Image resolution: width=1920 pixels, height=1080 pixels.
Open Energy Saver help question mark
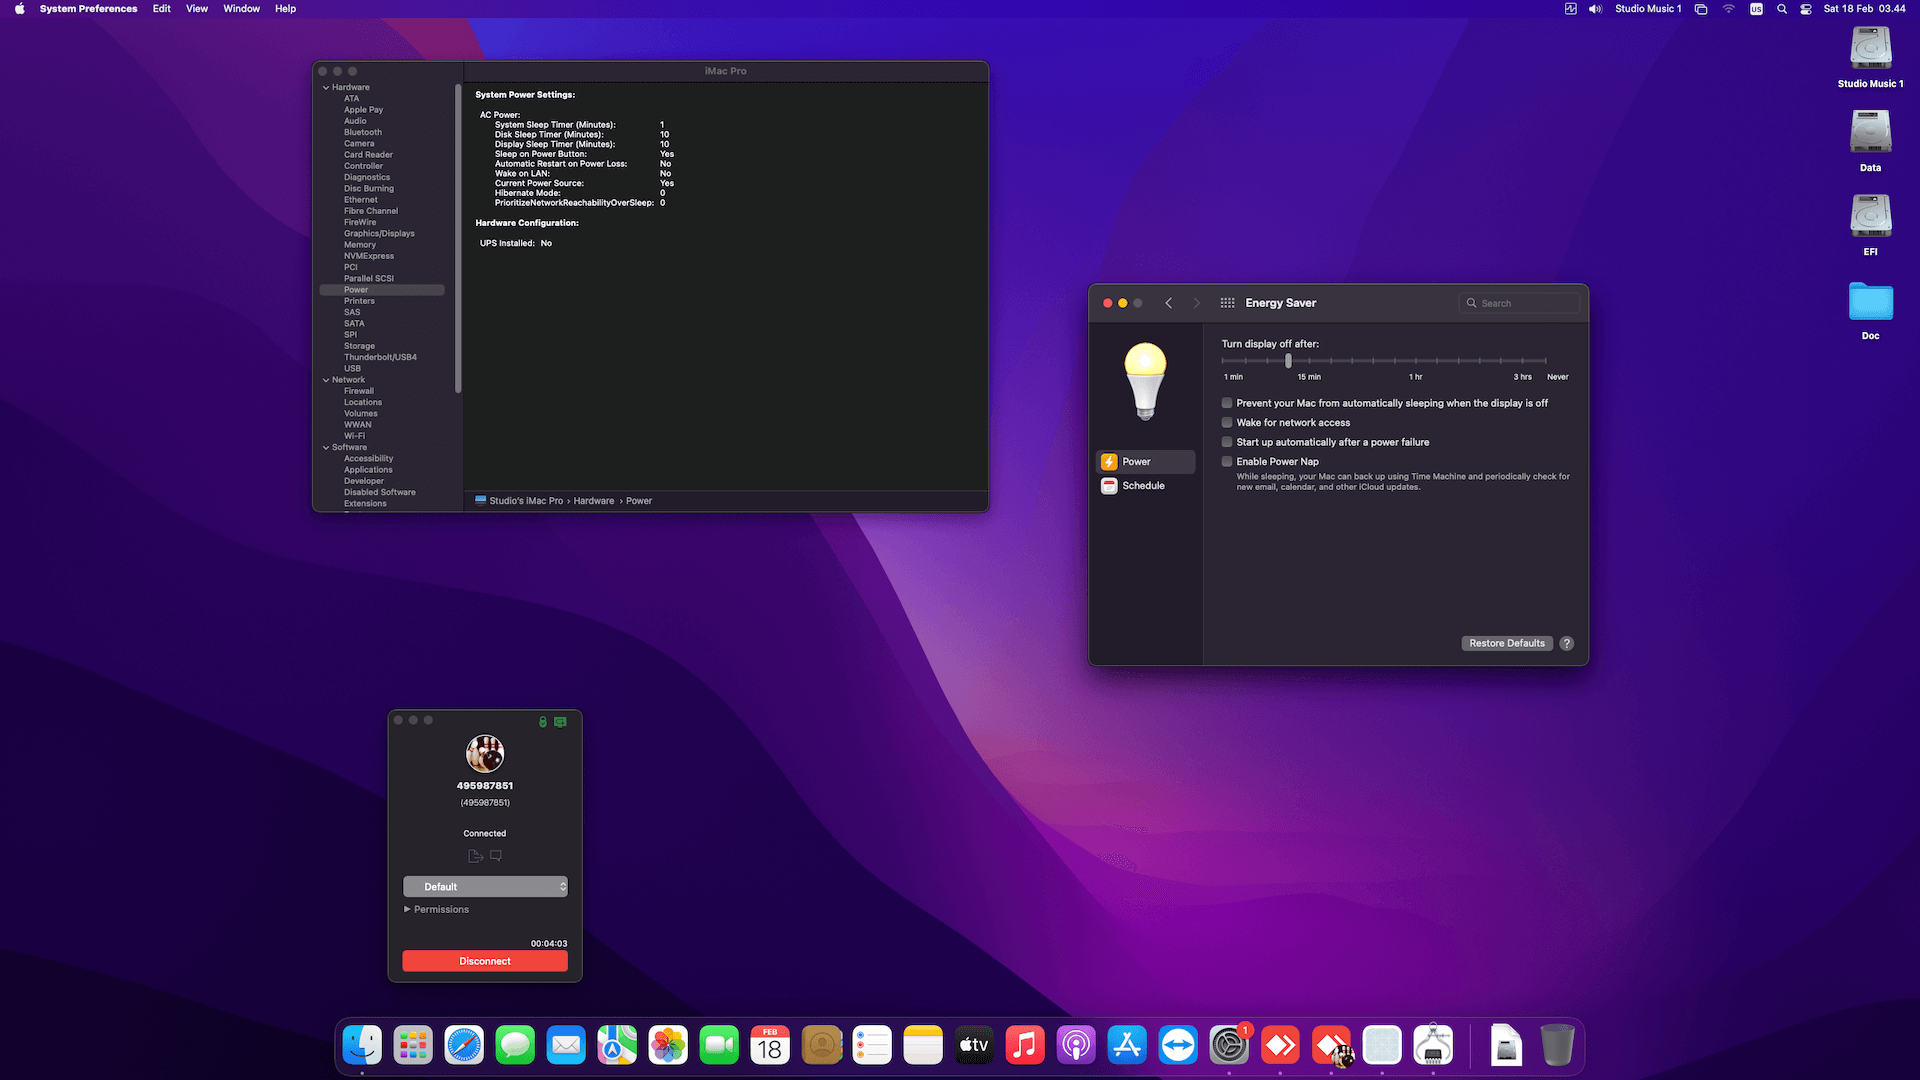point(1567,643)
